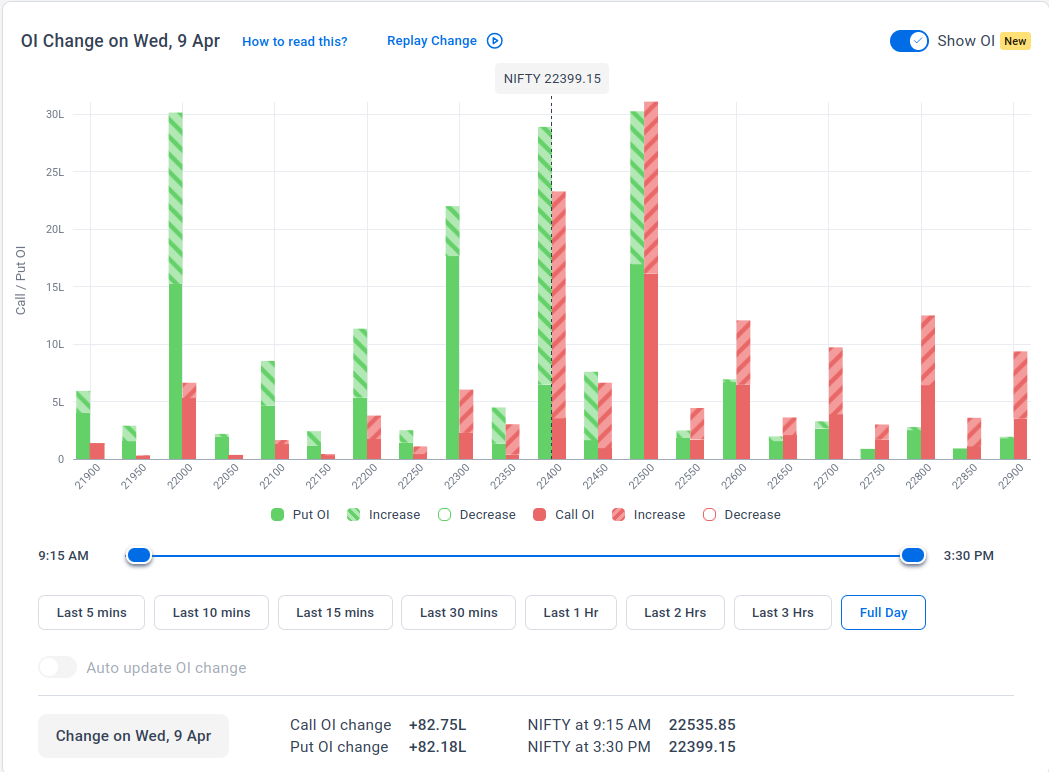Click the green Put OI bar at 22000

tap(175, 286)
